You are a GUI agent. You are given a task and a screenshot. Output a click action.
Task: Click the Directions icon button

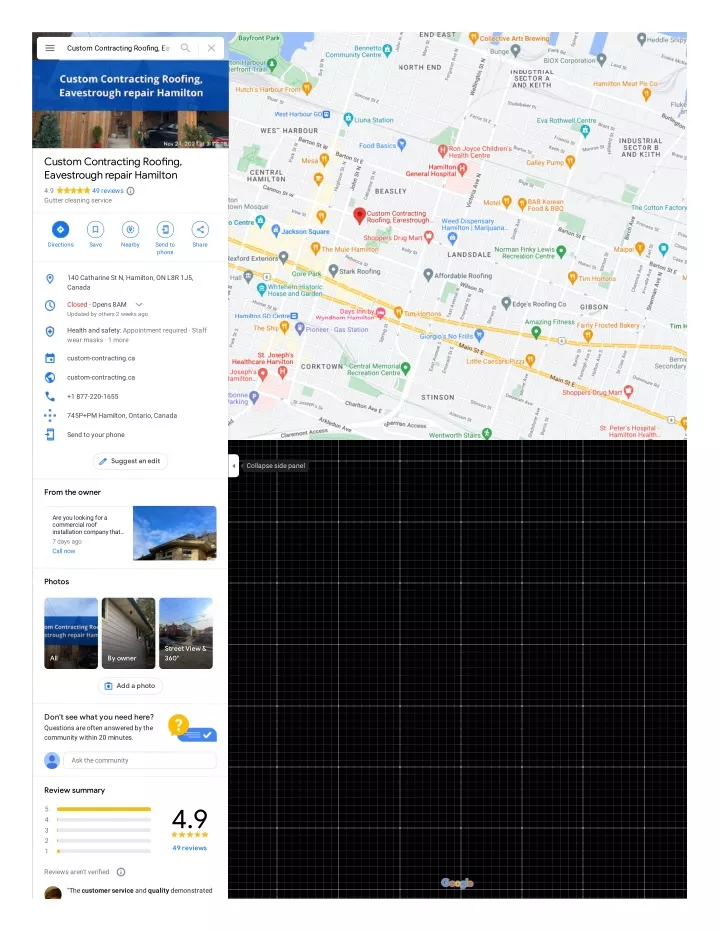coord(60,229)
